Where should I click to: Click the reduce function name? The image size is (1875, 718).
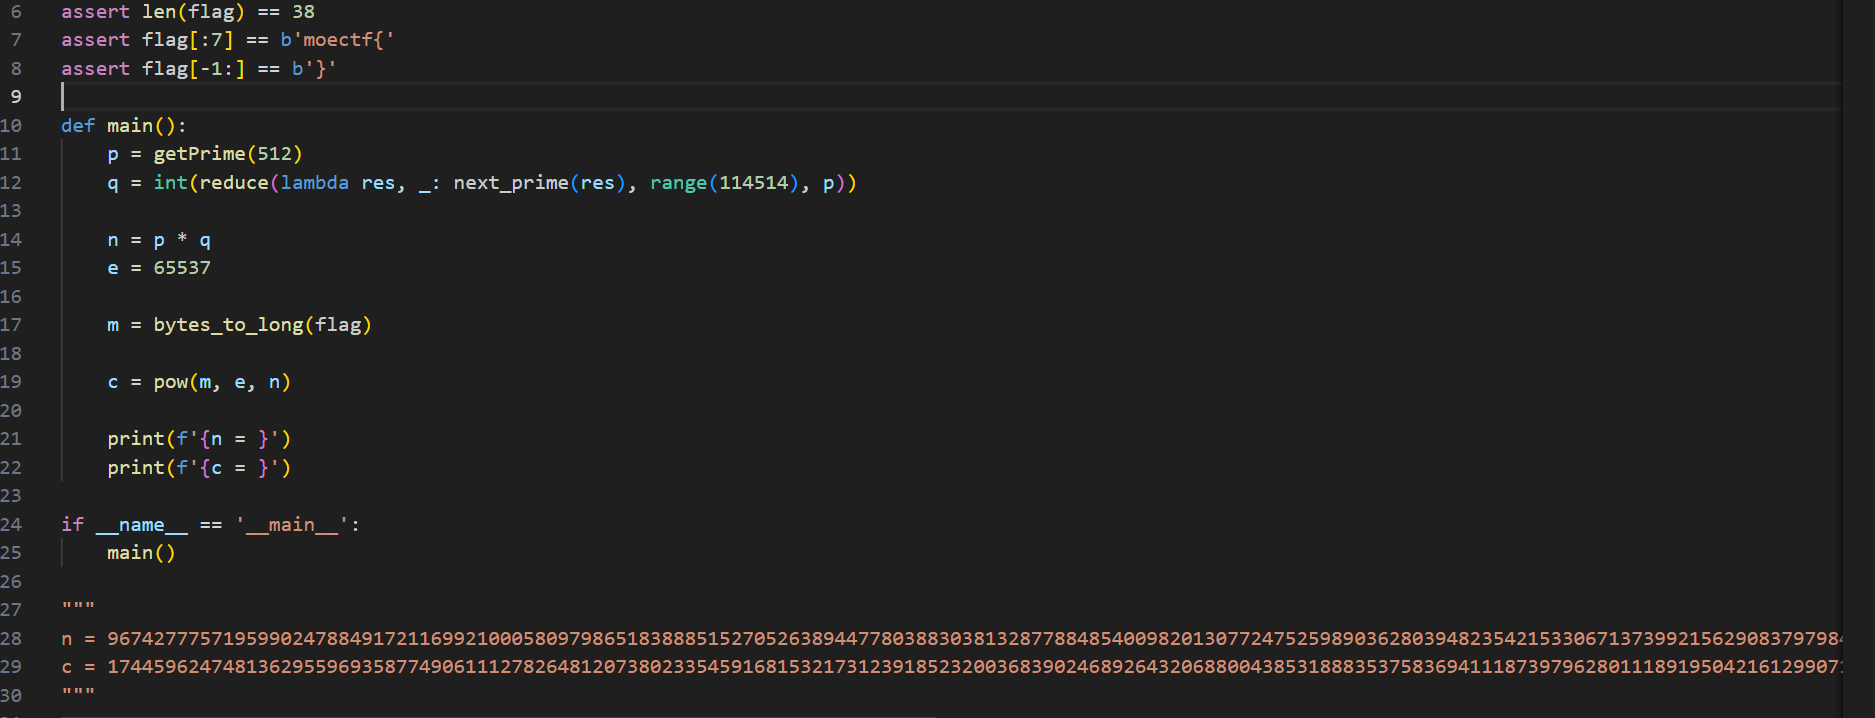(234, 183)
